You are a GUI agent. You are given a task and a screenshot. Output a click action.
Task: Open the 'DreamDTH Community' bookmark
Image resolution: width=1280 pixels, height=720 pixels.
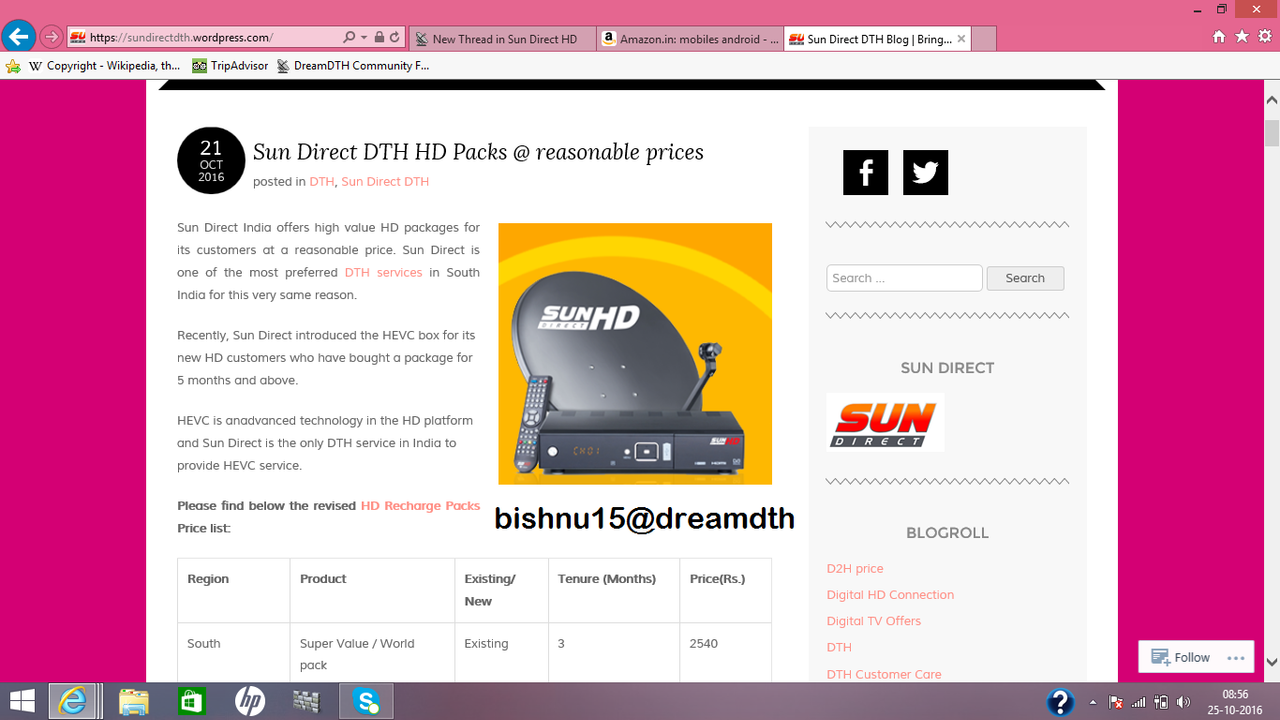pos(353,66)
